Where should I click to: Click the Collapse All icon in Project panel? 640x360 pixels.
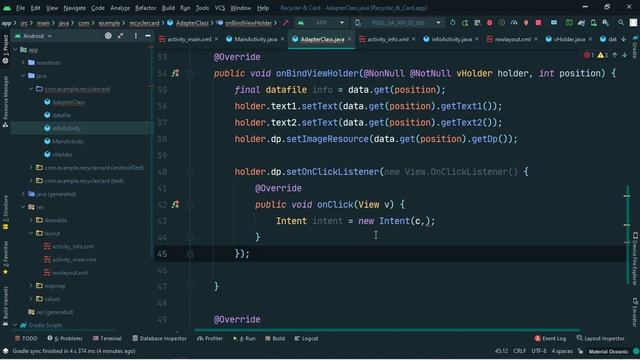pos(120,36)
